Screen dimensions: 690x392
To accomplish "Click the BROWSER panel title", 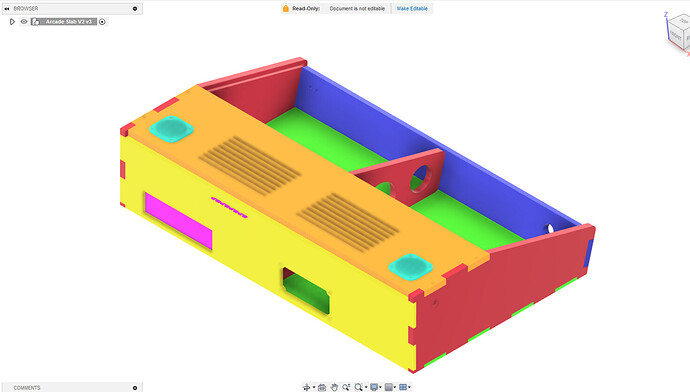I will pos(26,8).
